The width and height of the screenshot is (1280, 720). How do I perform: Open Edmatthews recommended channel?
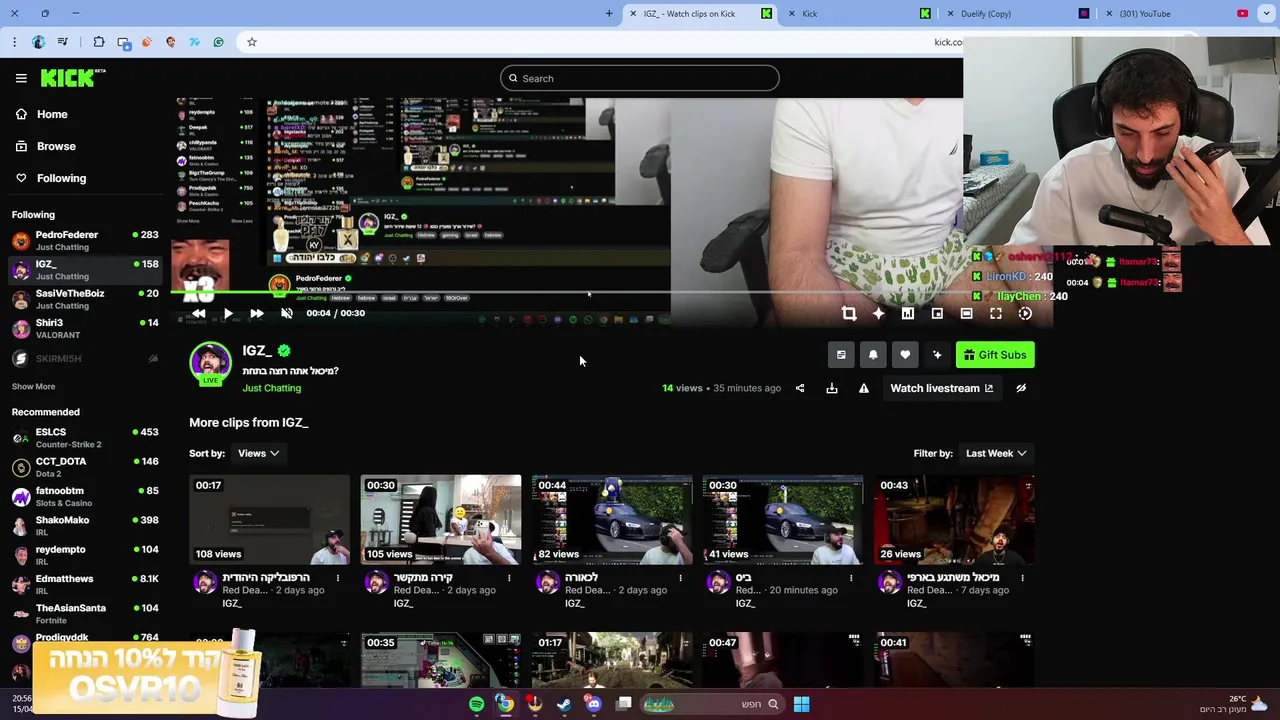pos(85,584)
